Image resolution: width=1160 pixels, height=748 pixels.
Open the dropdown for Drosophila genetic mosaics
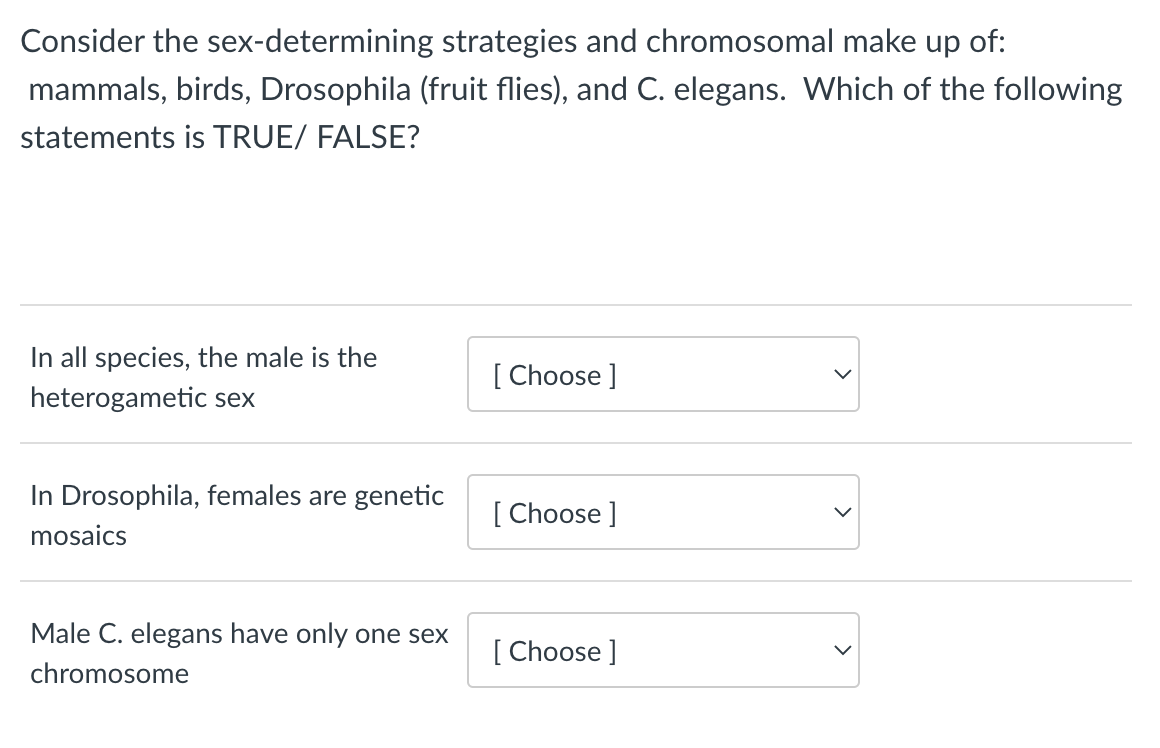click(662, 512)
